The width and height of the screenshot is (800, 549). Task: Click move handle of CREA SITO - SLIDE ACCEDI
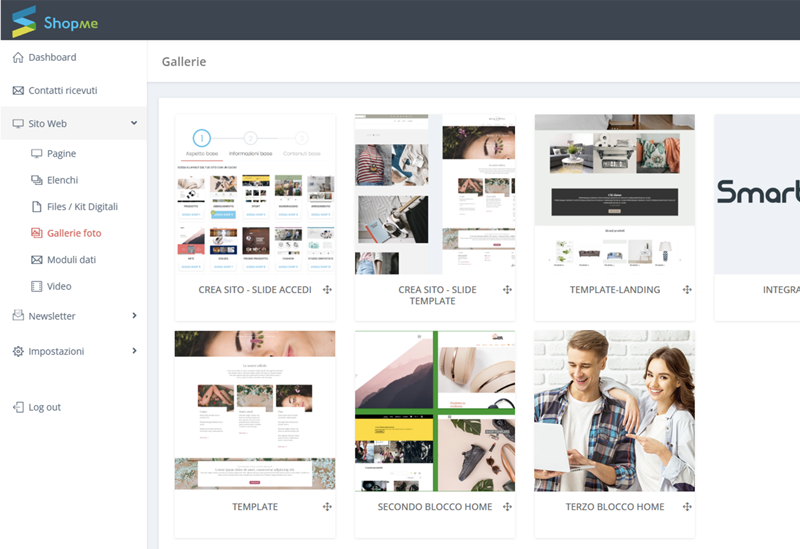click(328, 290)
